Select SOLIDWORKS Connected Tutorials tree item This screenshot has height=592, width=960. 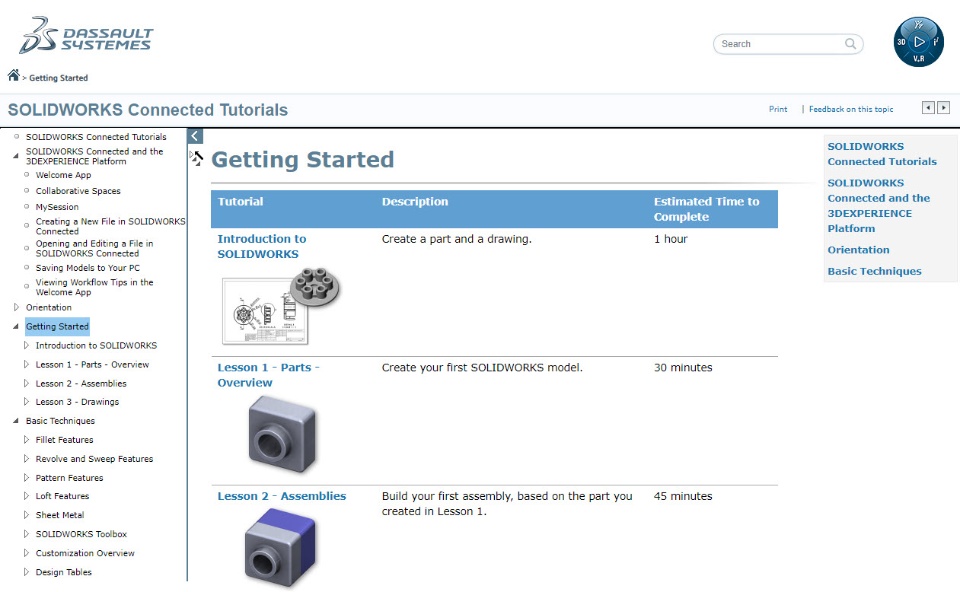(x=96, y=137)
